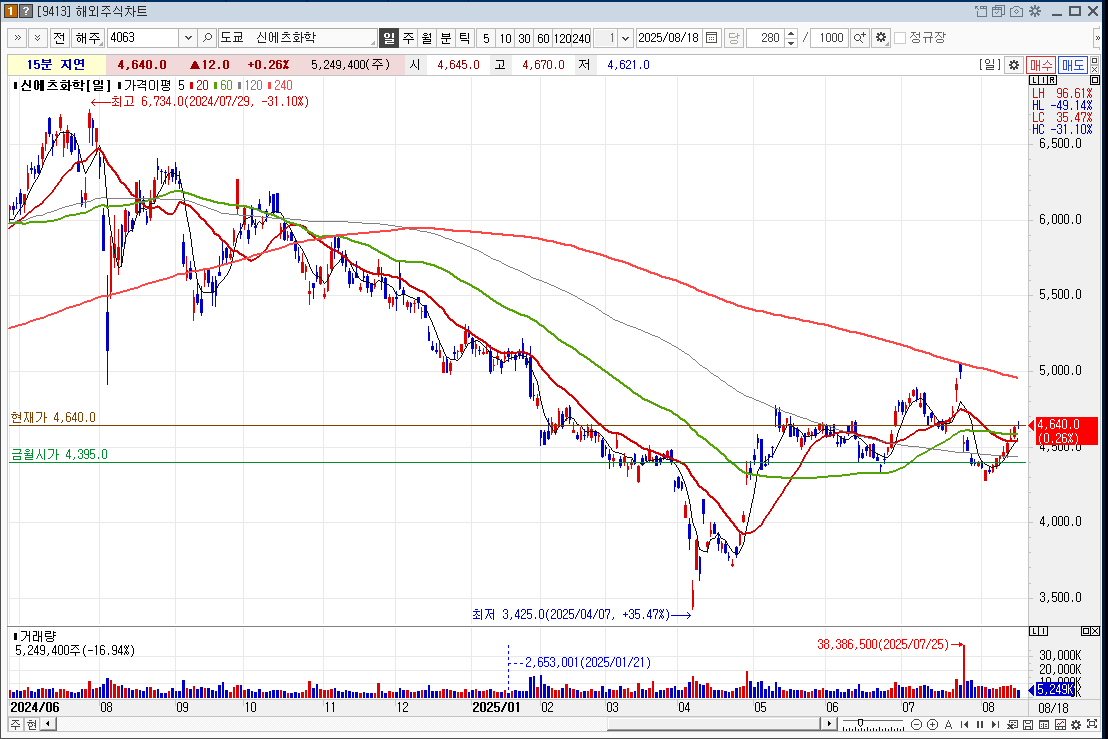This screenshot has height=739, width=1108.
Task: Switch chart to 주 (weekly) period
Action: [x=408, y=38]
